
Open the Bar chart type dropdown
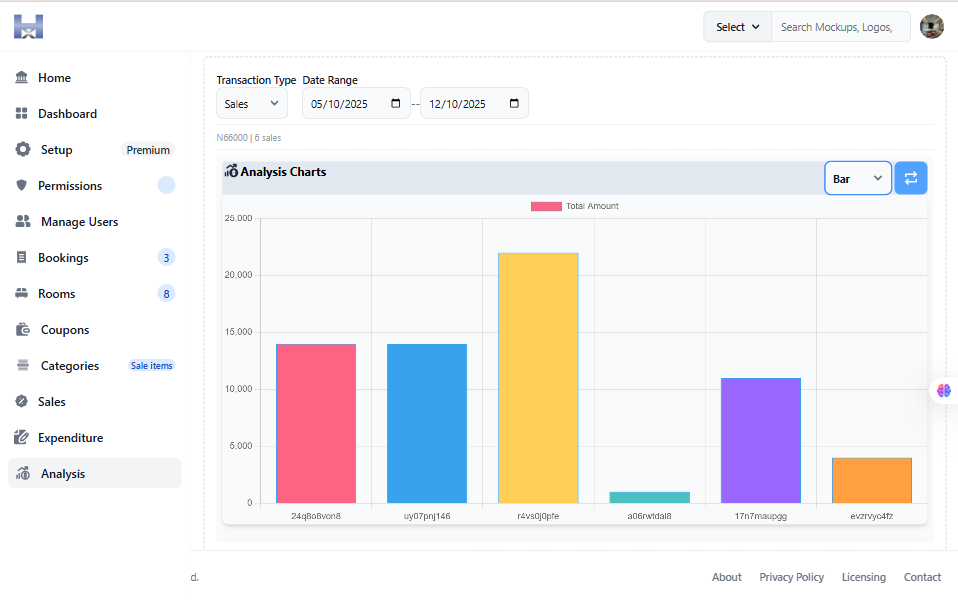(x=857, y=178)
